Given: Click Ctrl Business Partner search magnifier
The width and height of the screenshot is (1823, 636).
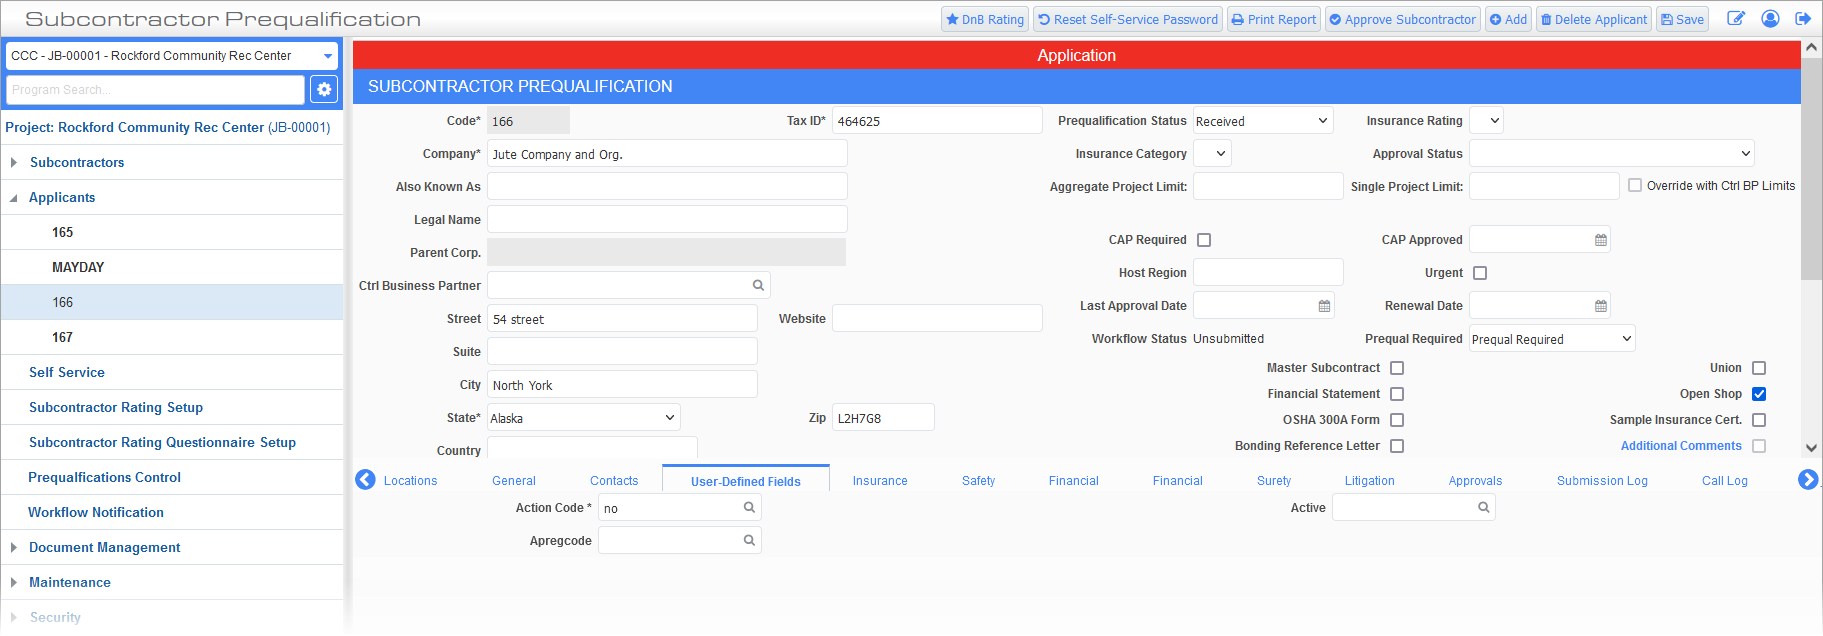Looking at the screenshot, I should [758, 286].
